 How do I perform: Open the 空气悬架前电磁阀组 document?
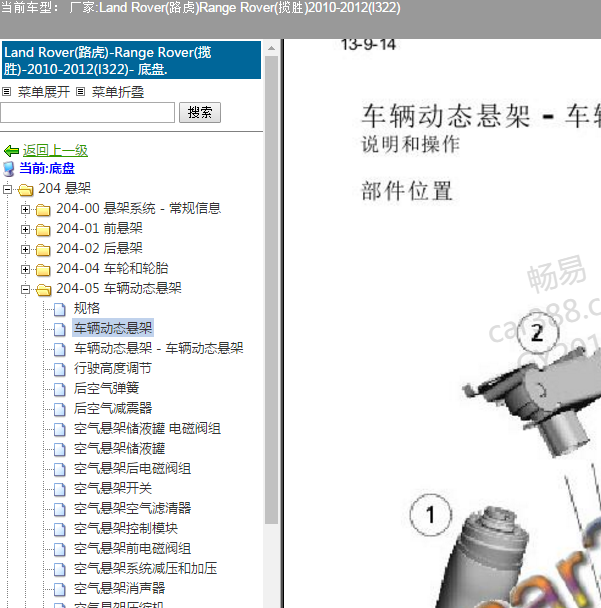(x=132, y=549)
